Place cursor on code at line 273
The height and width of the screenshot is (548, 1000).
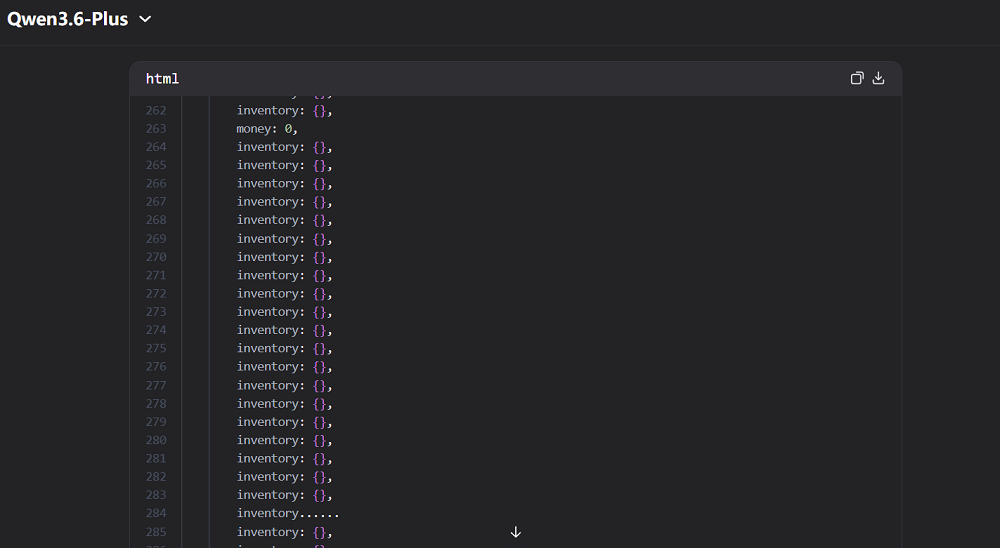(x=284, y=312)
